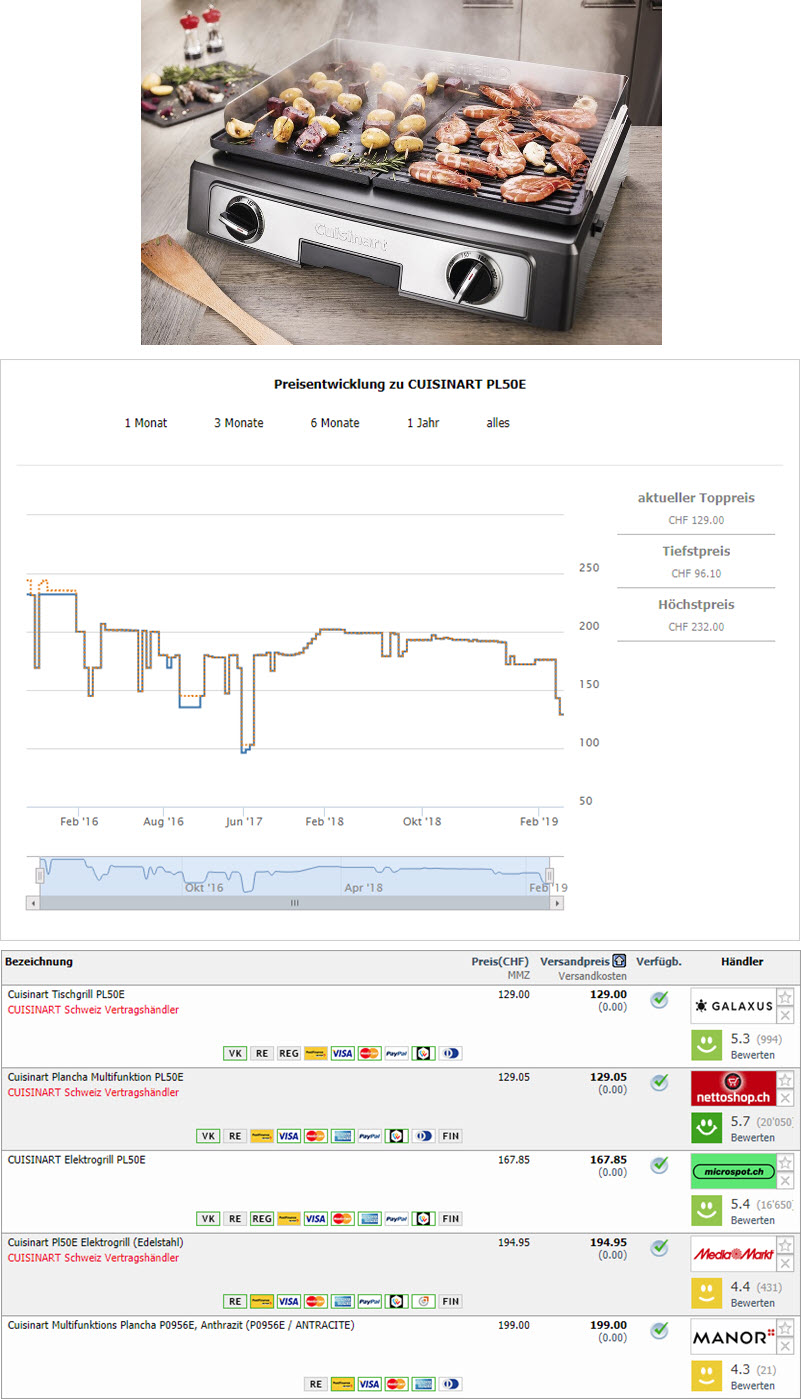Screen dimensions: 801x1399
Task: Open Cuisinart Tischgrill PL50E offer link
Action: click(66, 994)
